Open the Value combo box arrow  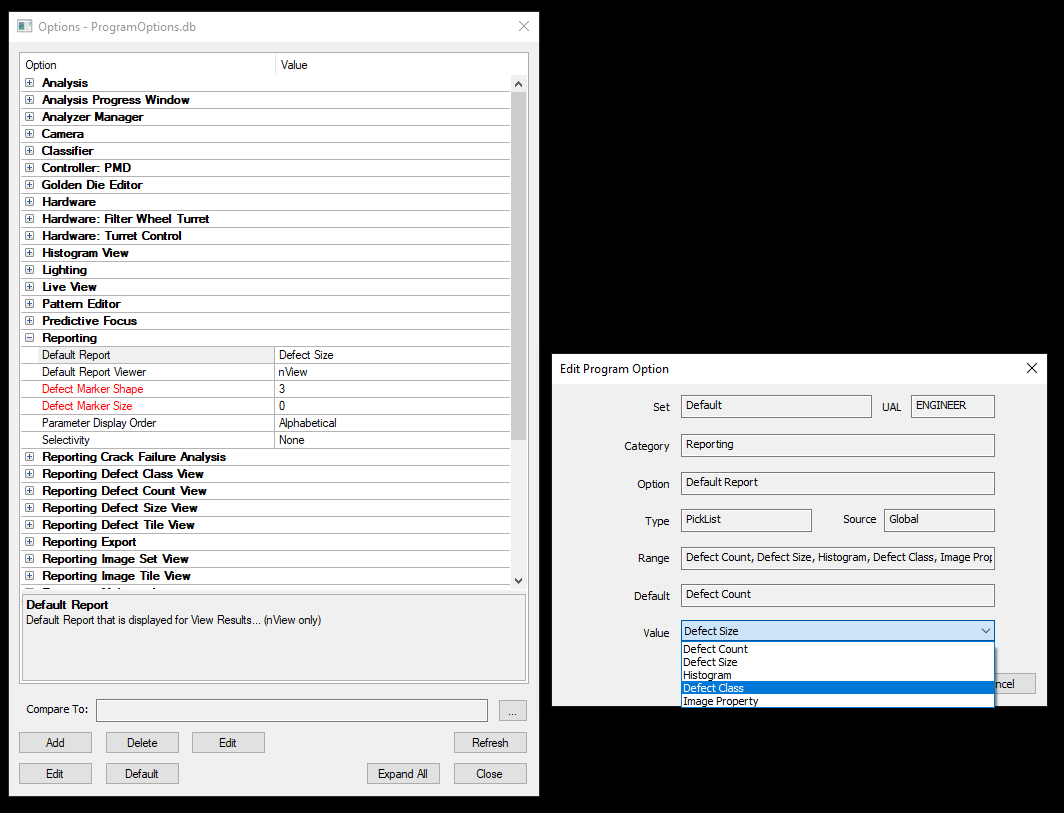coord(985,631)
